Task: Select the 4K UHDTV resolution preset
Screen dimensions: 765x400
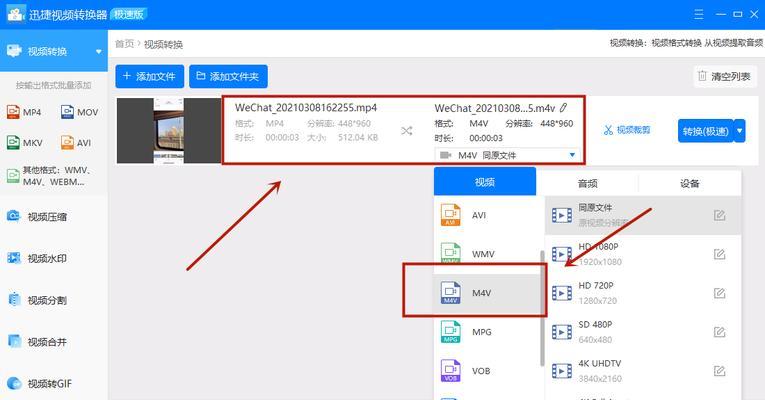Action: (x=643, y=371)
